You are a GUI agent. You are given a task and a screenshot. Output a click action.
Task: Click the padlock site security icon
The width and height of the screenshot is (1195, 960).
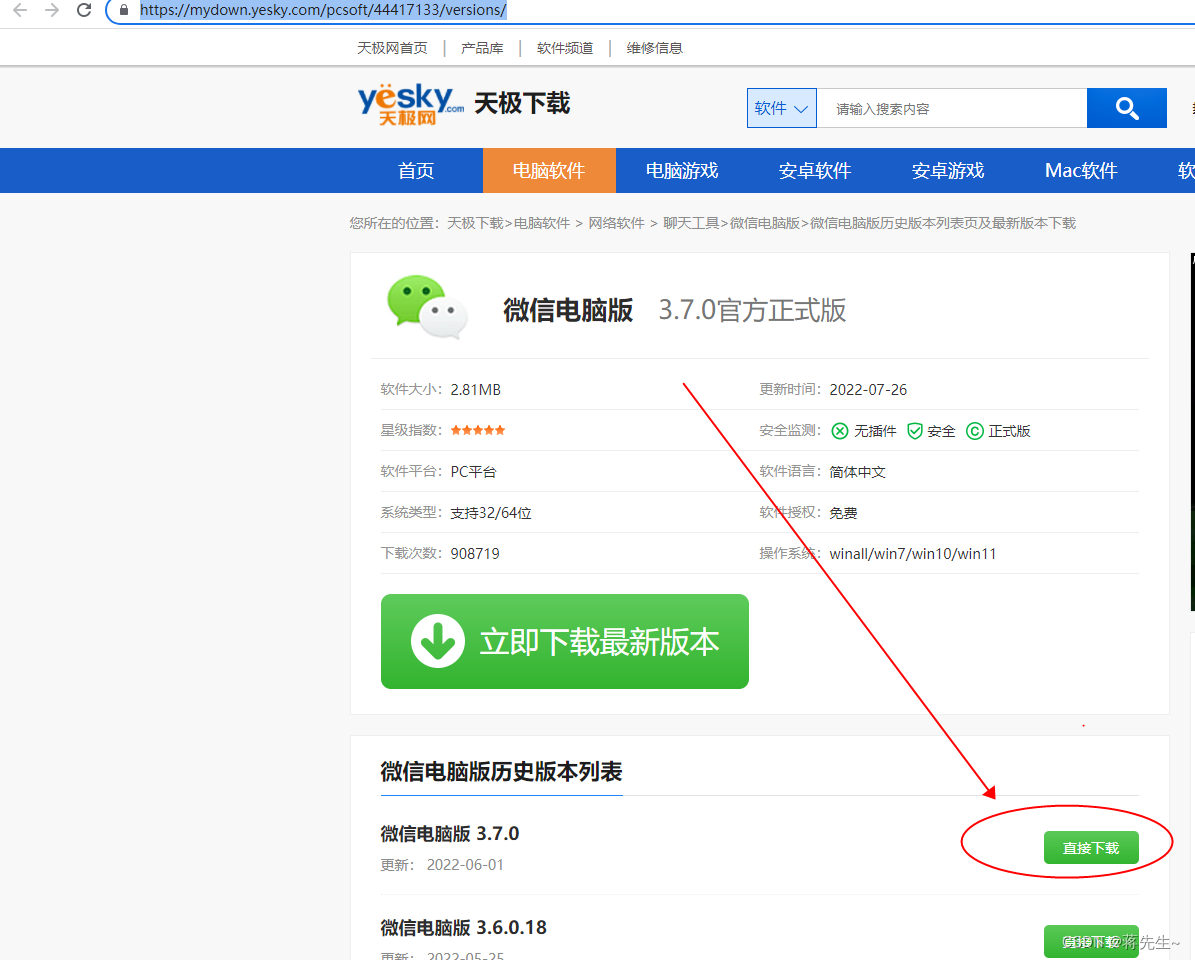pos(123,10)
